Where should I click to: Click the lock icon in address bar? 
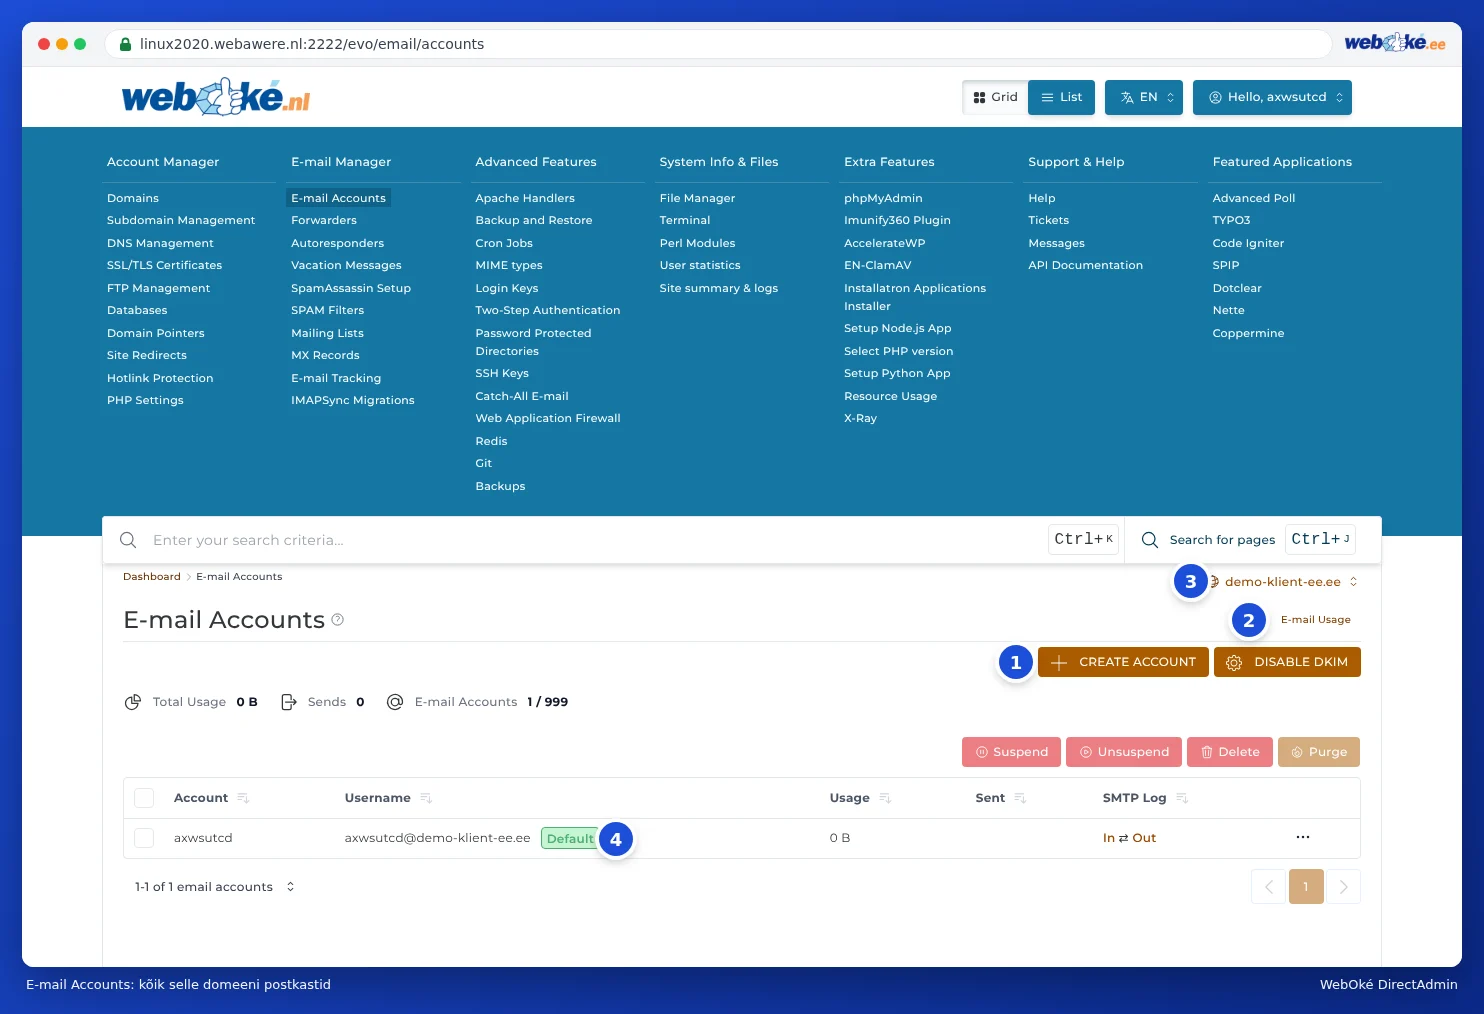click(x=125, y=44)
